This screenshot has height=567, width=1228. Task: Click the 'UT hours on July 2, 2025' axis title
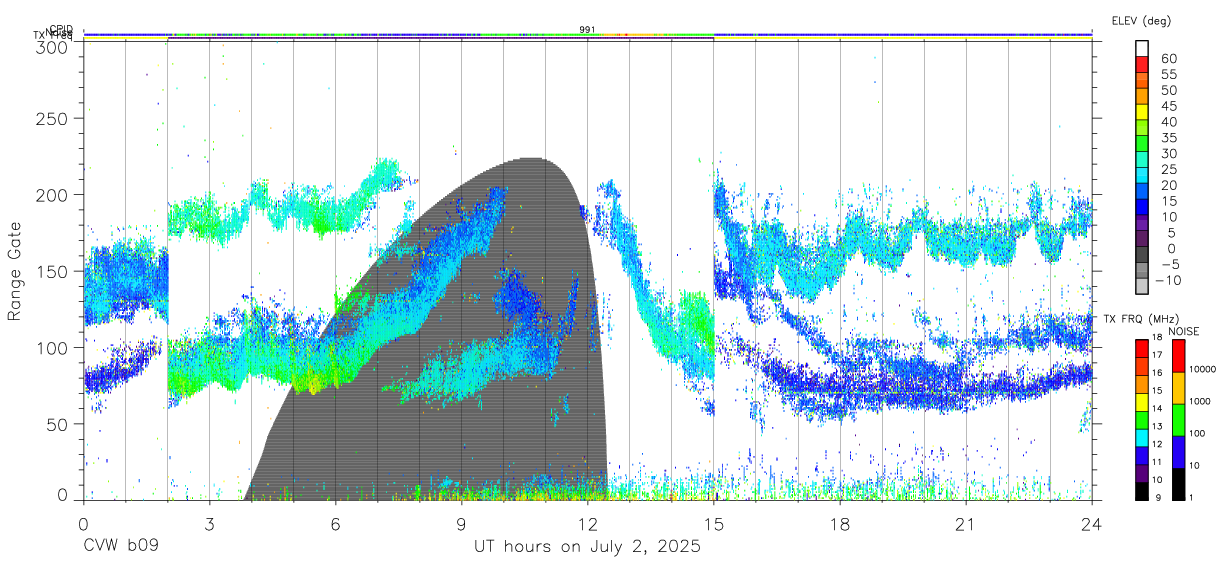click(587, 547)
